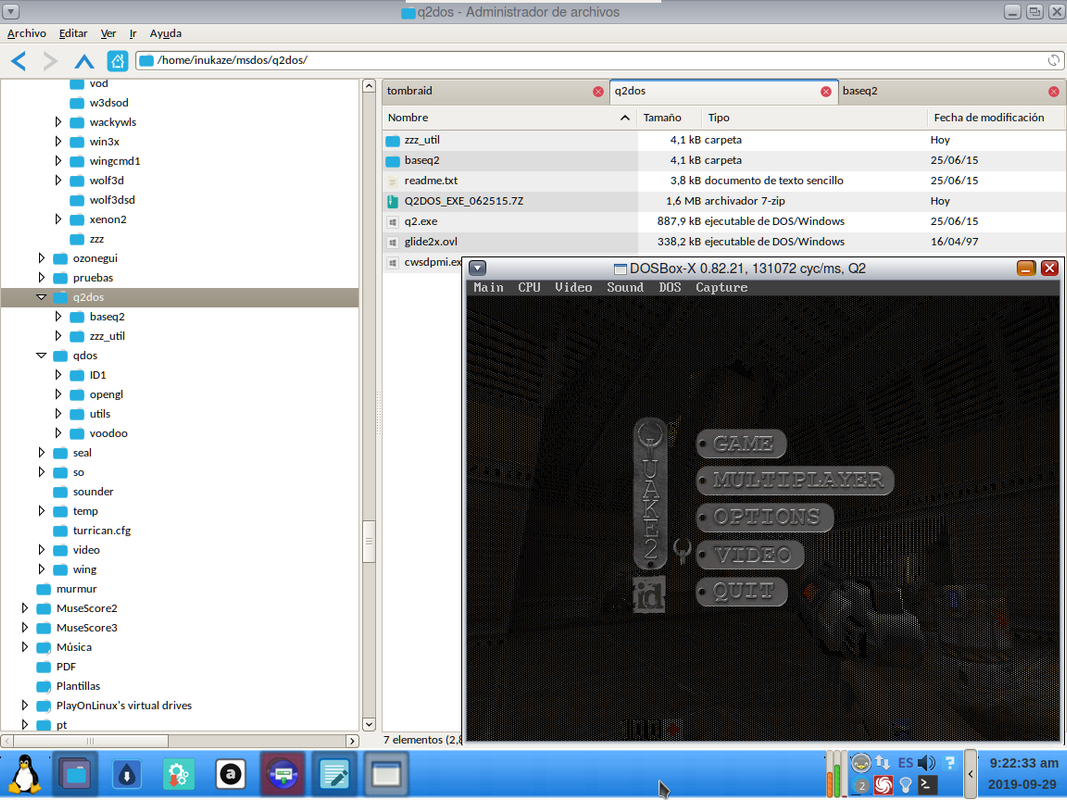The width and height of the screenshot is (1067, 800).
Task: Open the terminal tray icon
Action: pyautogui.click(x=926, y=785)
